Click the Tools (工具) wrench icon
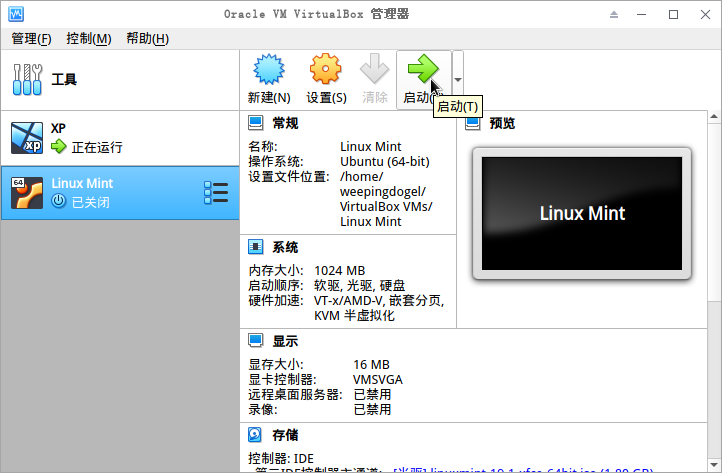Image resolution: width=722 pixels, height=473 pixels. point(27,79)
